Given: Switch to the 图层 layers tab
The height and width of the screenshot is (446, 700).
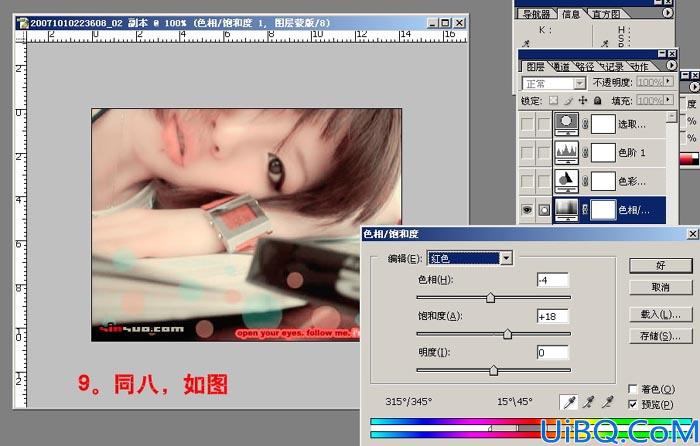Looking at the screenshot, I should click(x=535, y=67).
